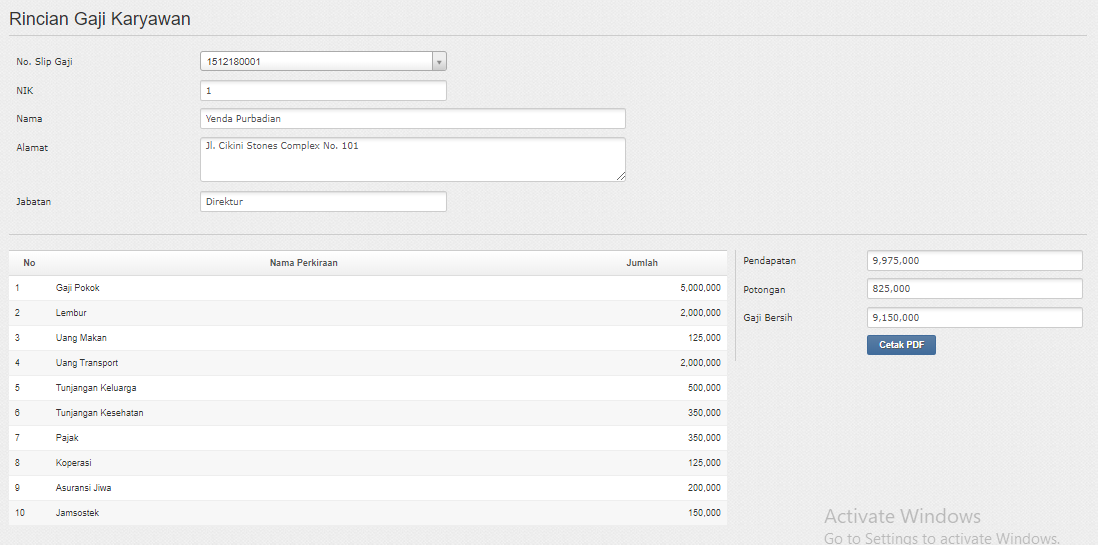Click the Asuransi Jiwa amount 200,000

tap(704, 488)
